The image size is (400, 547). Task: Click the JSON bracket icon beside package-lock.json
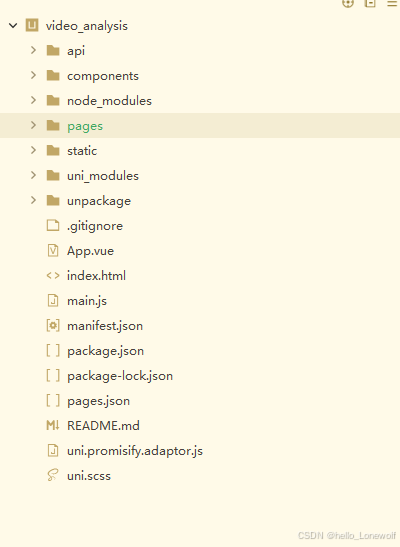(53, 376)
